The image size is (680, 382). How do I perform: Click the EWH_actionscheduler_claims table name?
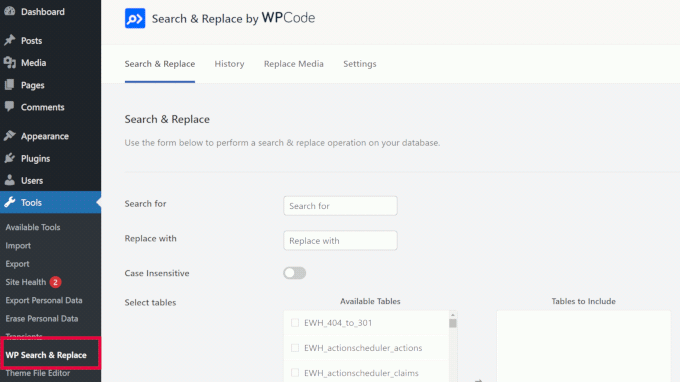361,373
